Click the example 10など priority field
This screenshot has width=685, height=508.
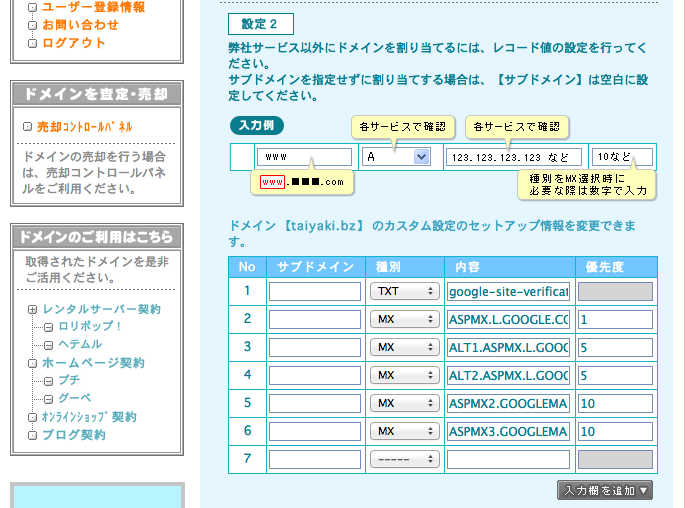pyautogui.click(x=622, y=157)
